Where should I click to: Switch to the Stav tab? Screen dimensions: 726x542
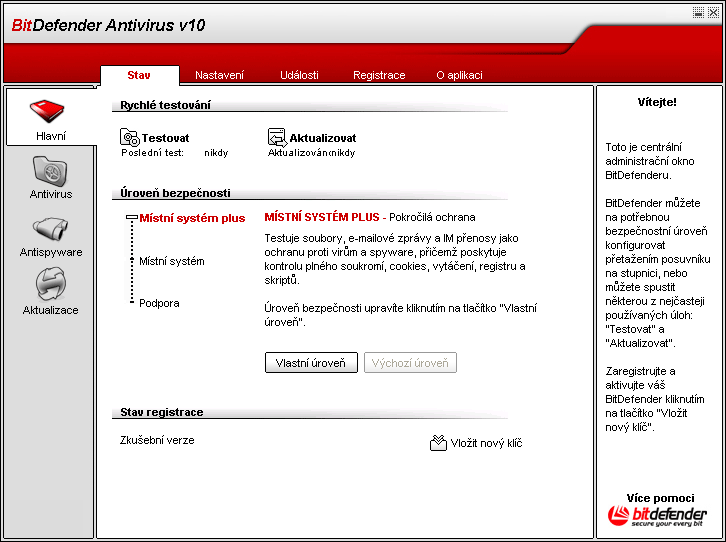tap(139, 75)
